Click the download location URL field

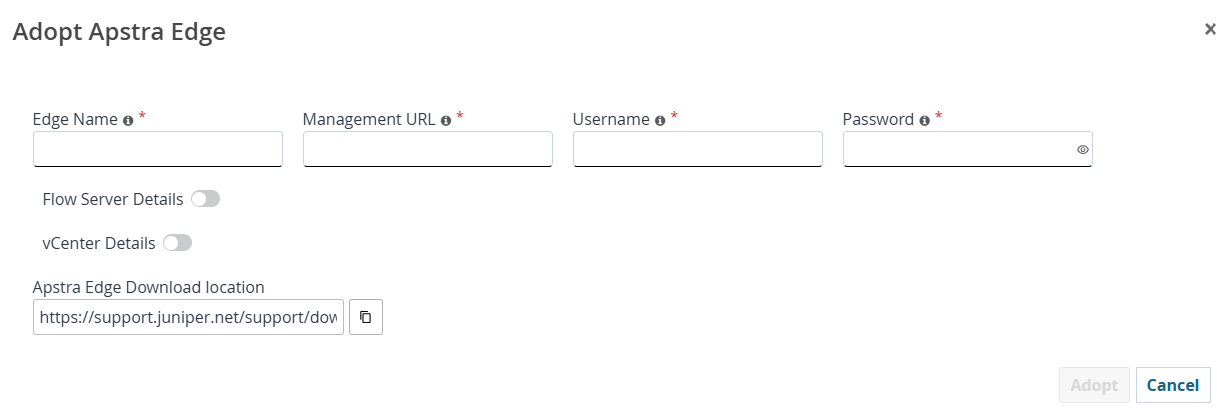pos(188,317)
